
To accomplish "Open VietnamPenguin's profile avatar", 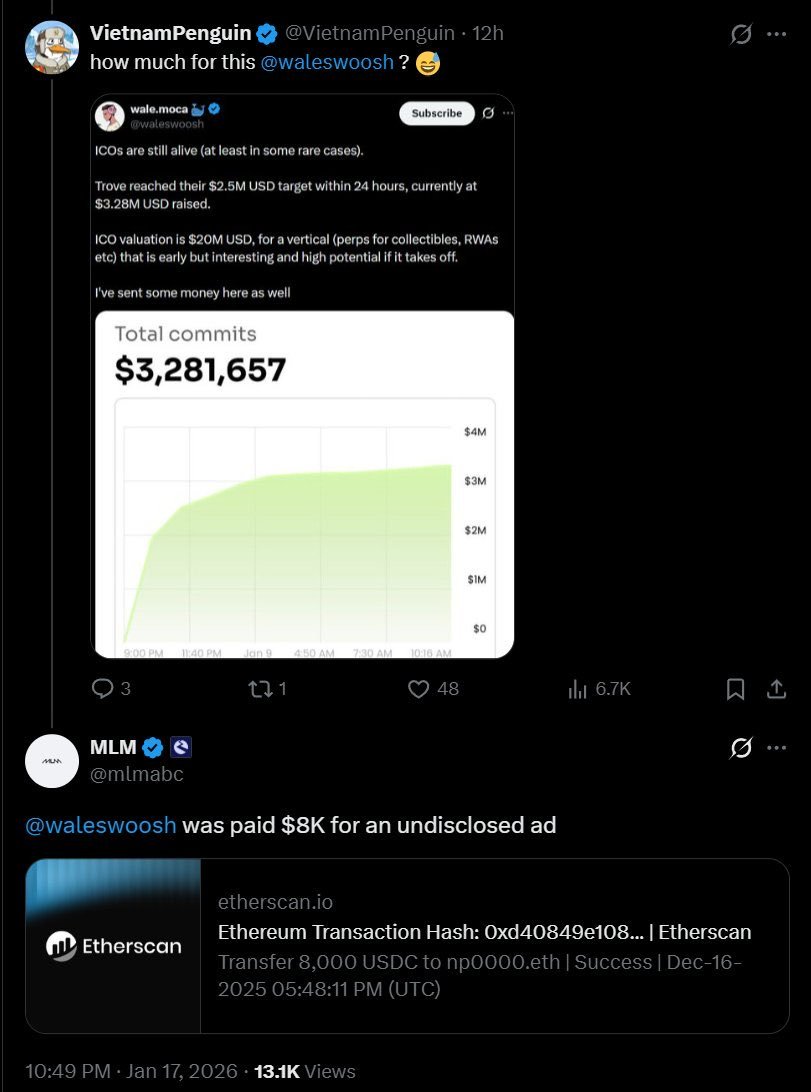I will click(x=52, y=47).
